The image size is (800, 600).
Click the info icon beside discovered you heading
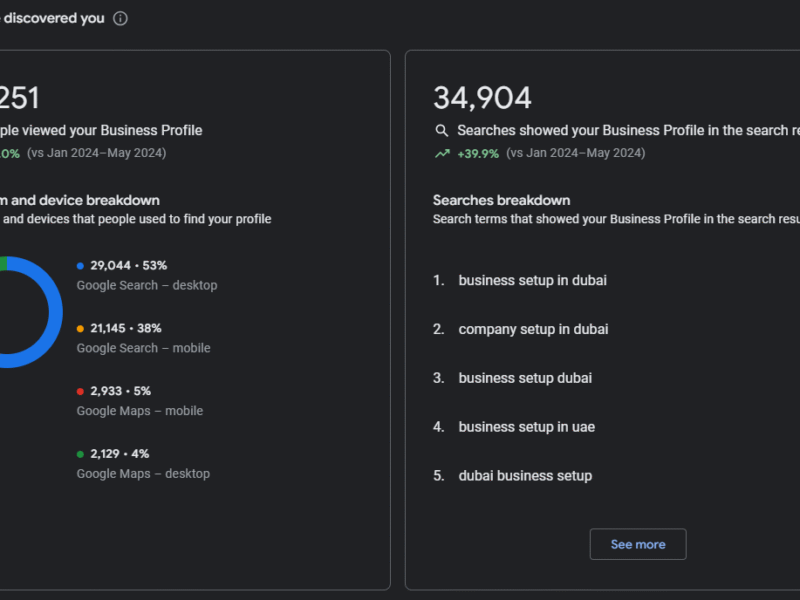pos(120,18)
